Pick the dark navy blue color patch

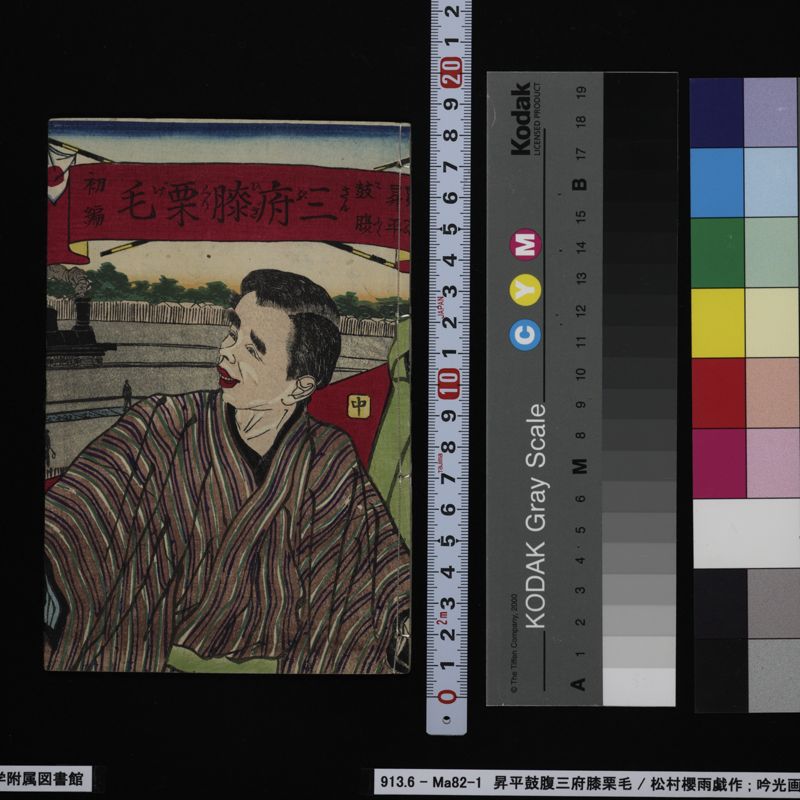(717, 112)
